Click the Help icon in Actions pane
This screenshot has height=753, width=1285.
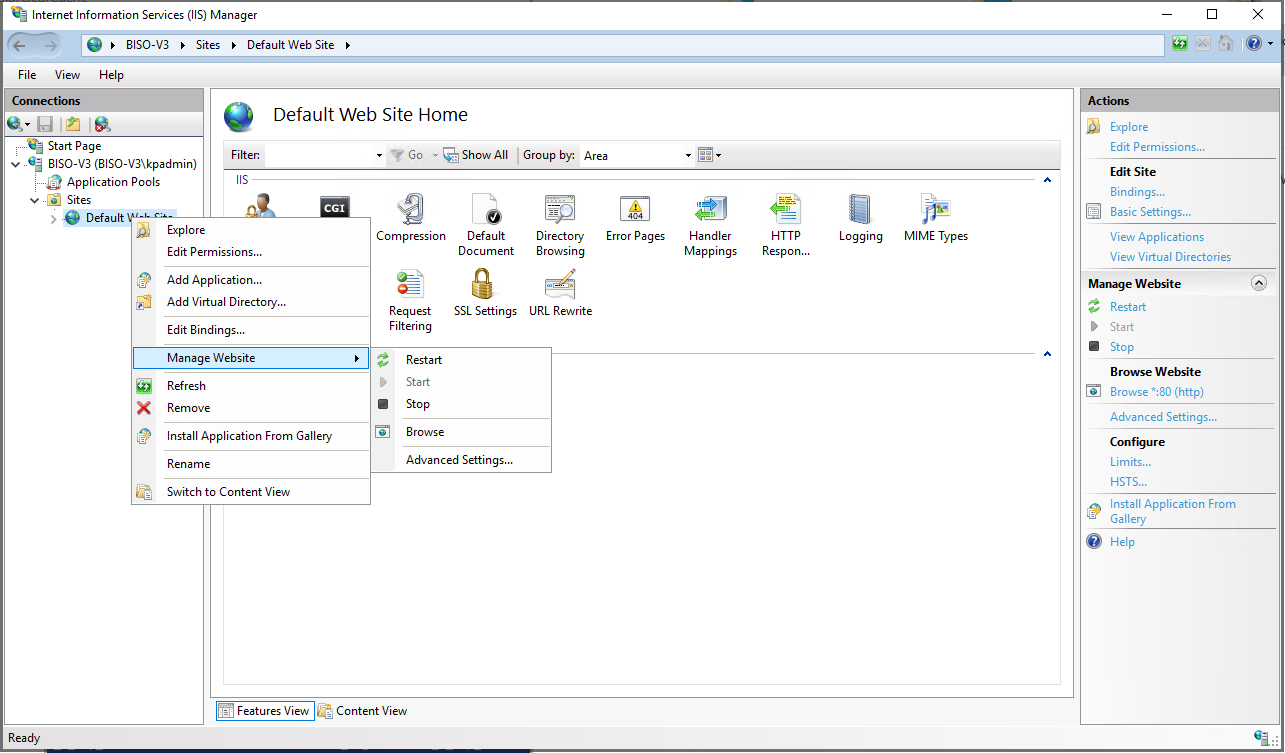(x=1094, y=542)
